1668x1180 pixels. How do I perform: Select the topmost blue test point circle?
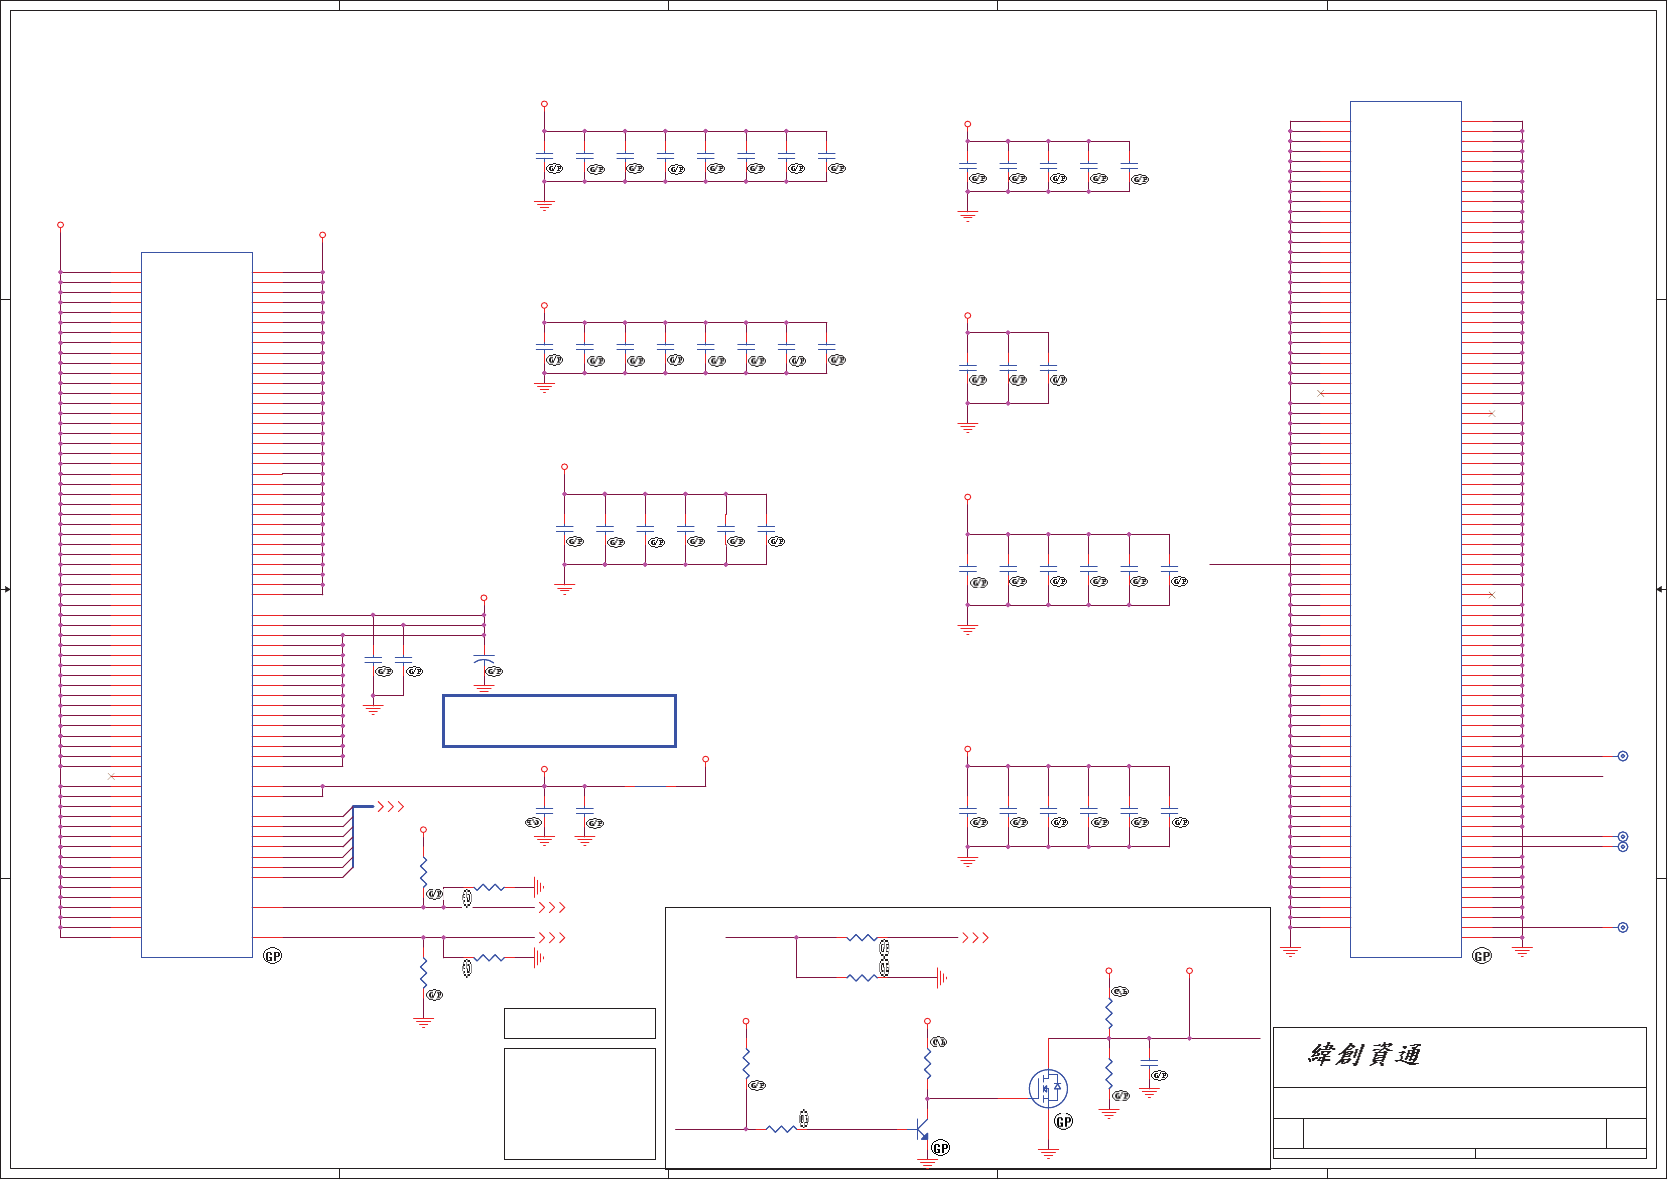point(1623,756)
